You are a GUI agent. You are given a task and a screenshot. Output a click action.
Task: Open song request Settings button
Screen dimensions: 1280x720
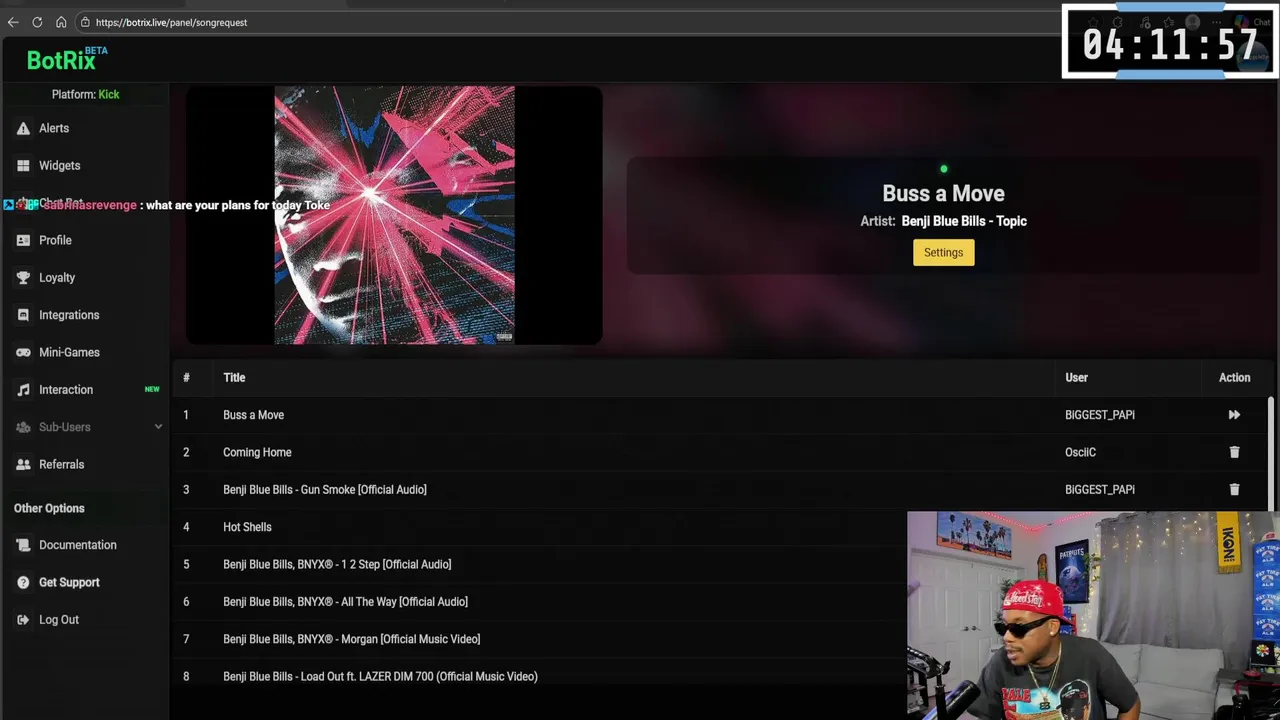[x=943, y=252]
